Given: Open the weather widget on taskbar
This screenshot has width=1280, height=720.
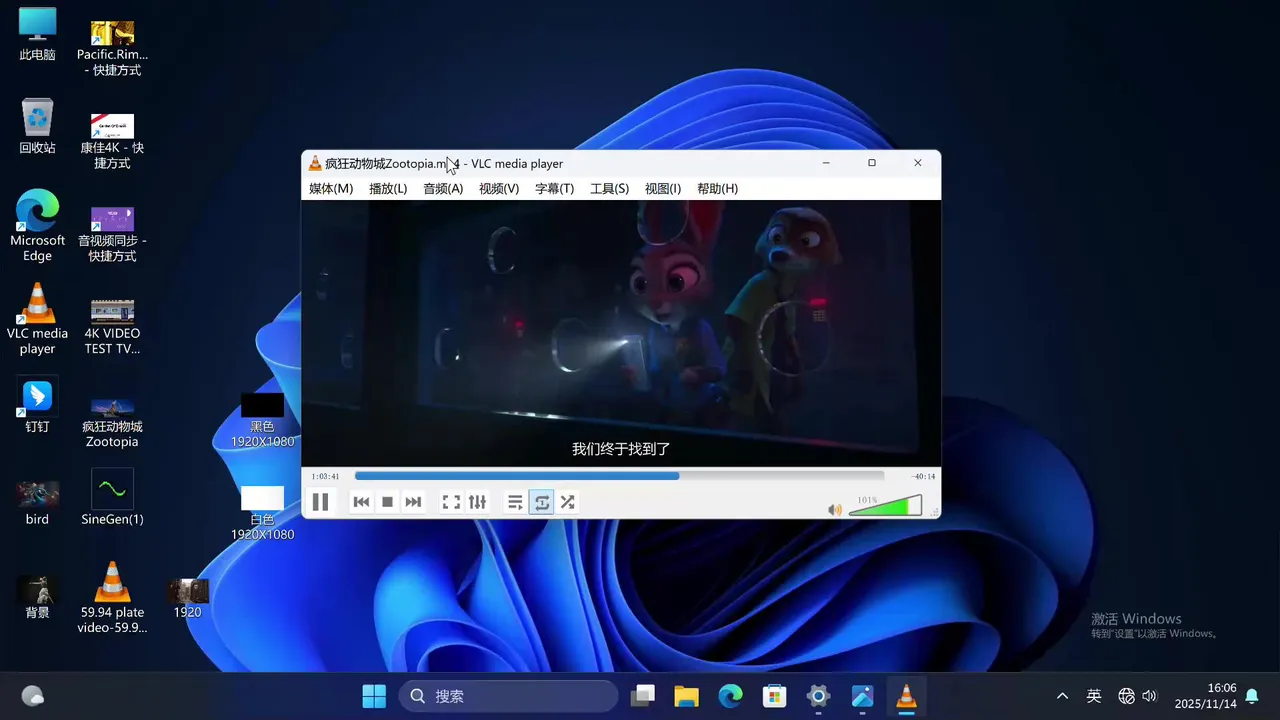Looking at the screenshot, I should click(x=33, y=696).
